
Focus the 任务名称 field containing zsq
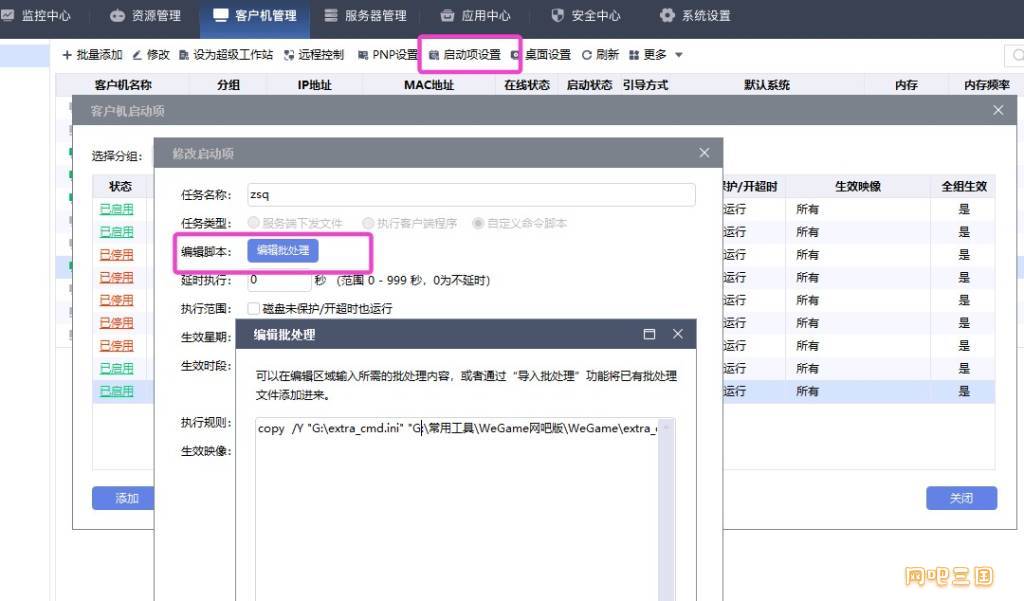(x=471, y=195)
